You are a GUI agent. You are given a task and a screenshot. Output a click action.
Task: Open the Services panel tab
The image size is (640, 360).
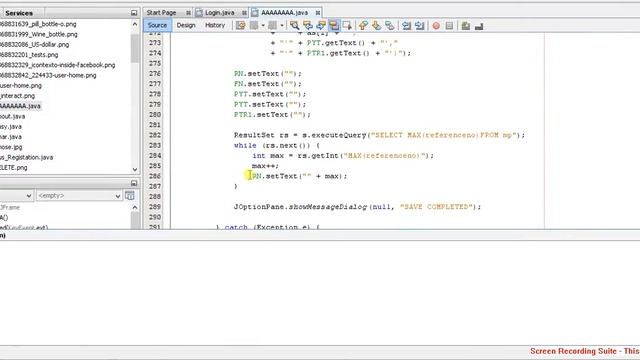pos(19,13)
